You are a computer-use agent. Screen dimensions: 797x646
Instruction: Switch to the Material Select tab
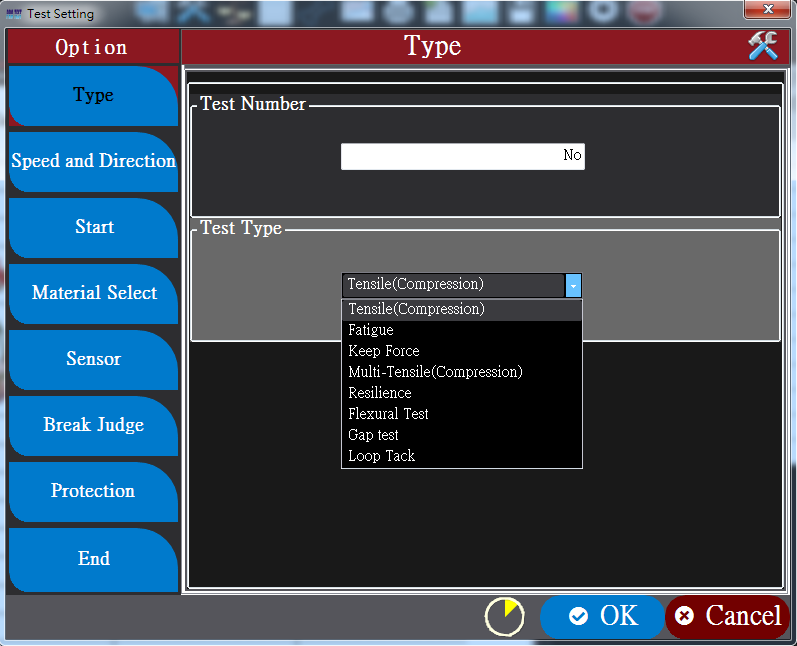[93, 293]
